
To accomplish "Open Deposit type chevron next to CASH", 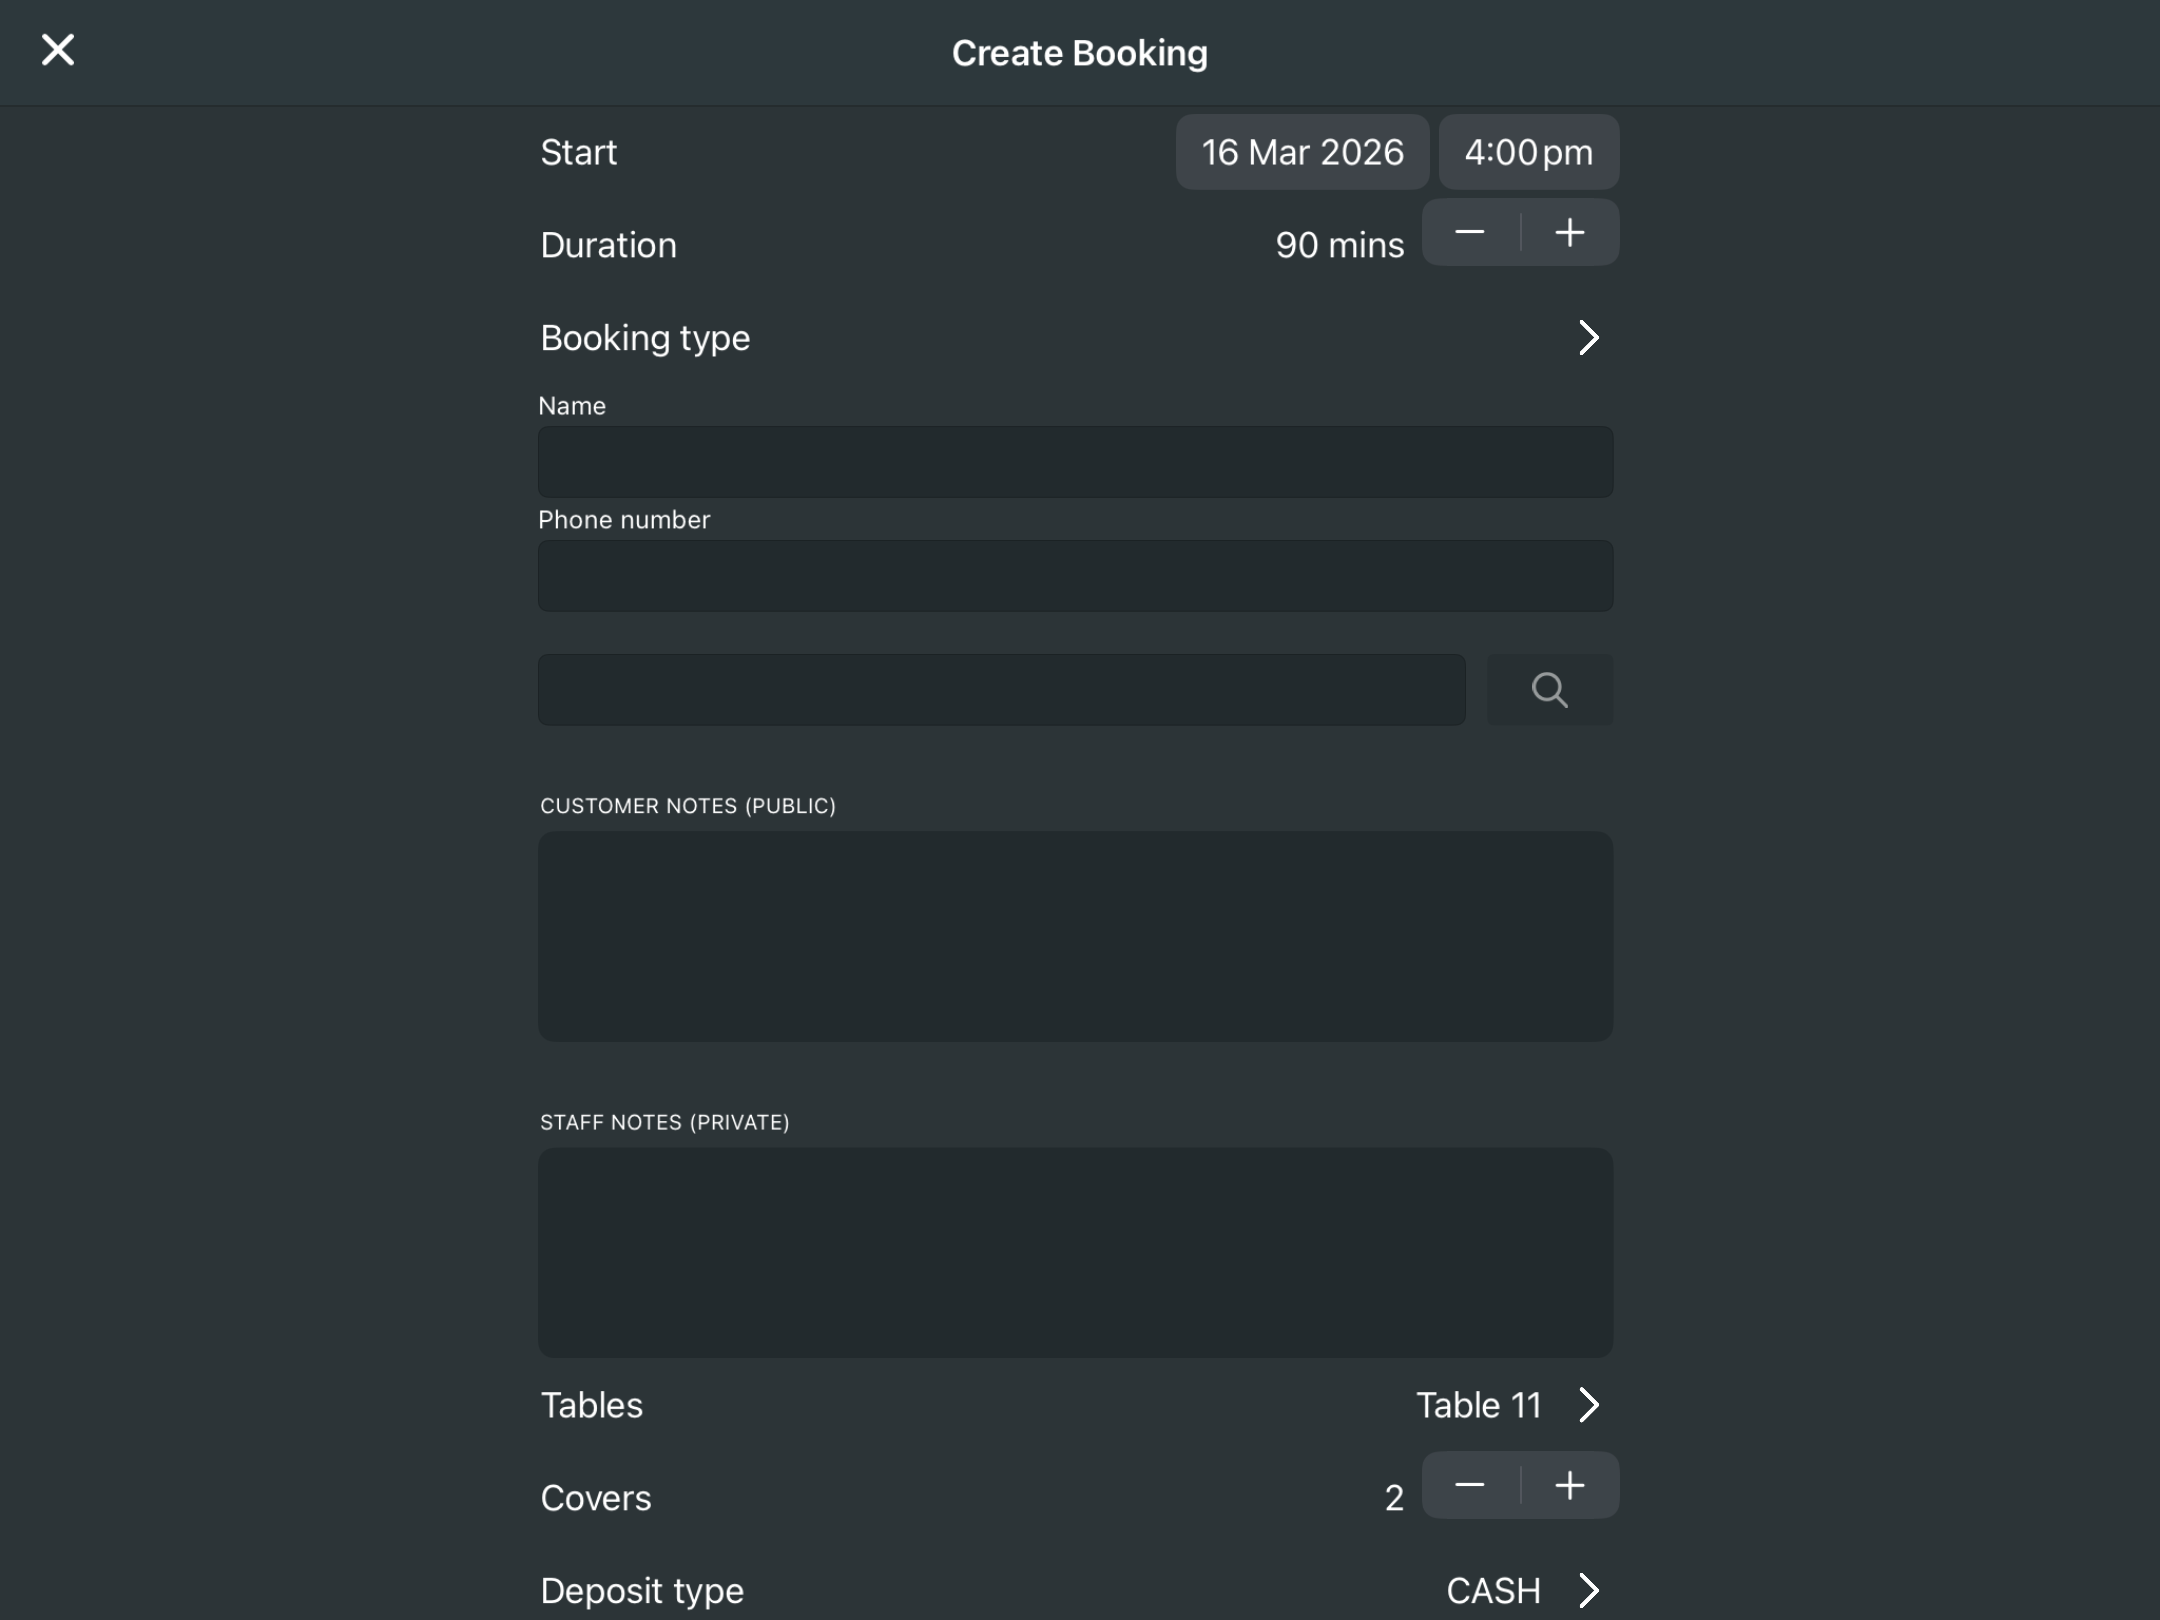I will point(1588,1590).
